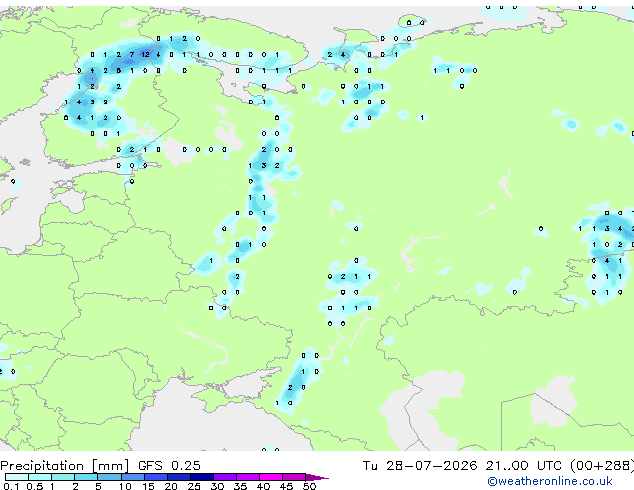Choose the 10–15 mm blue legend swatch
The image size is (634, 490).
133,477
